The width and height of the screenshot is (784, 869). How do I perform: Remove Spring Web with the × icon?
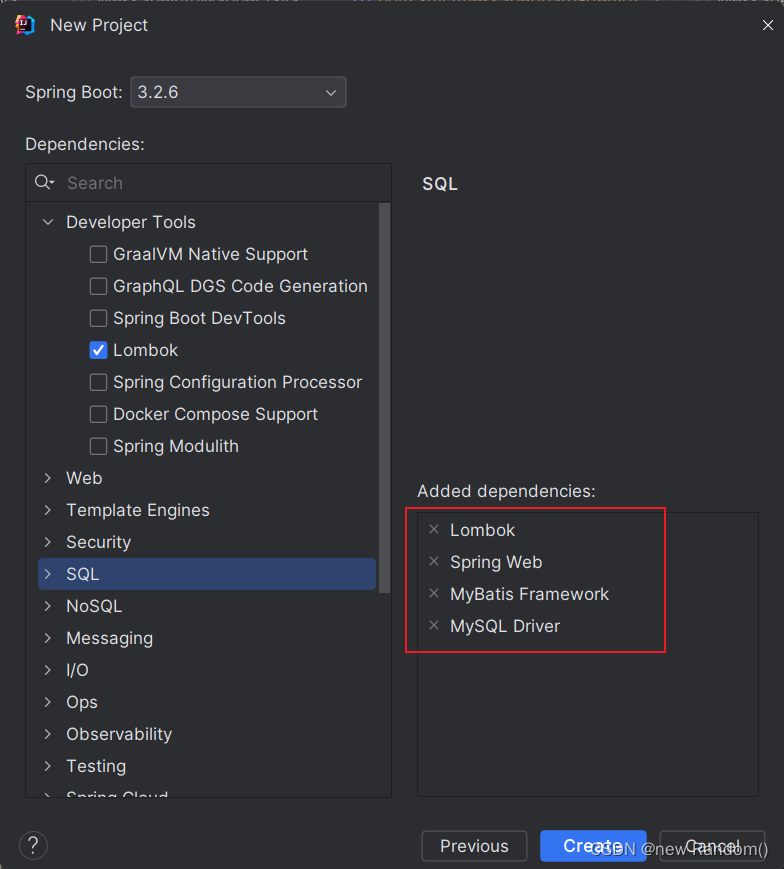(434, 561)
